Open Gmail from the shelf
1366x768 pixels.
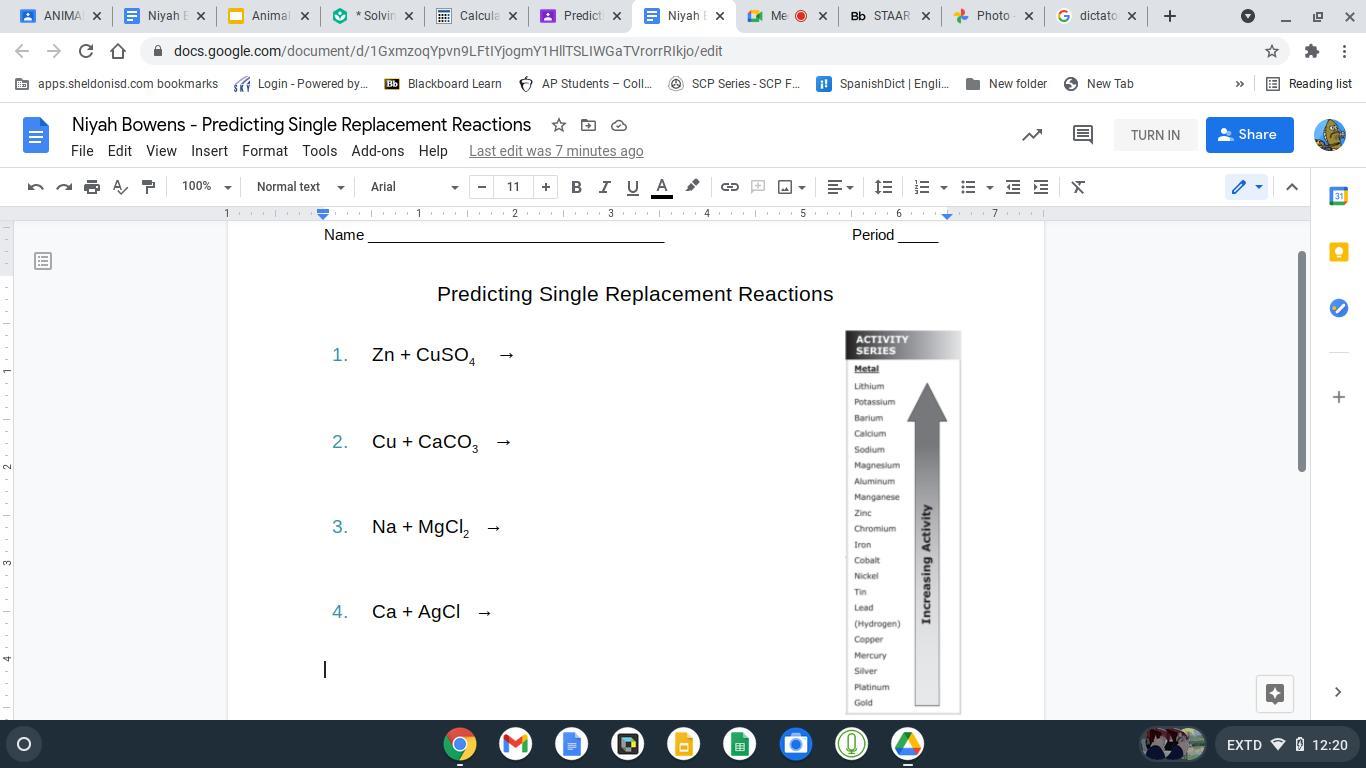[515, 744]
